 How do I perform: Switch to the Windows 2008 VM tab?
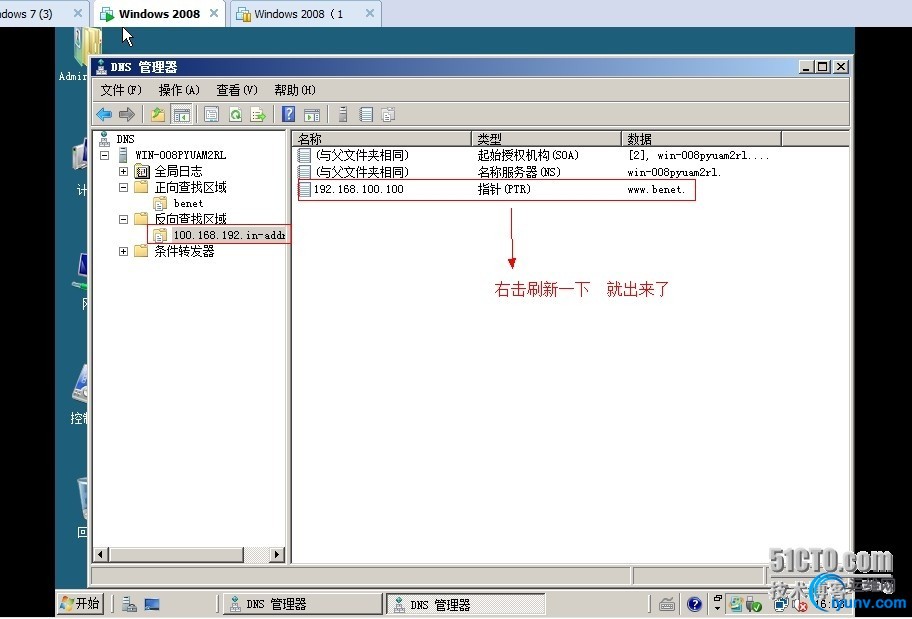click(159, 14)
